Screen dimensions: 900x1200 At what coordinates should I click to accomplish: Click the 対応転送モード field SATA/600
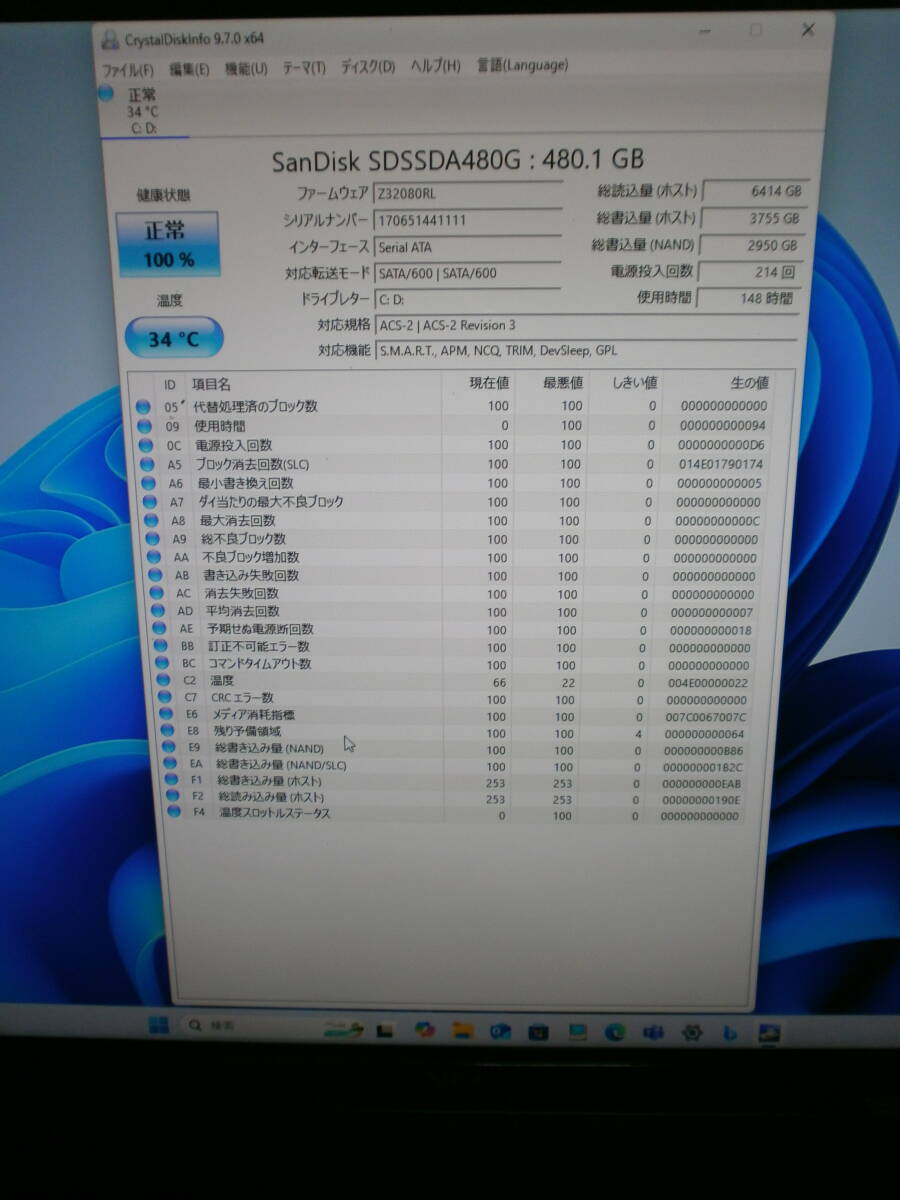[466, 272]
